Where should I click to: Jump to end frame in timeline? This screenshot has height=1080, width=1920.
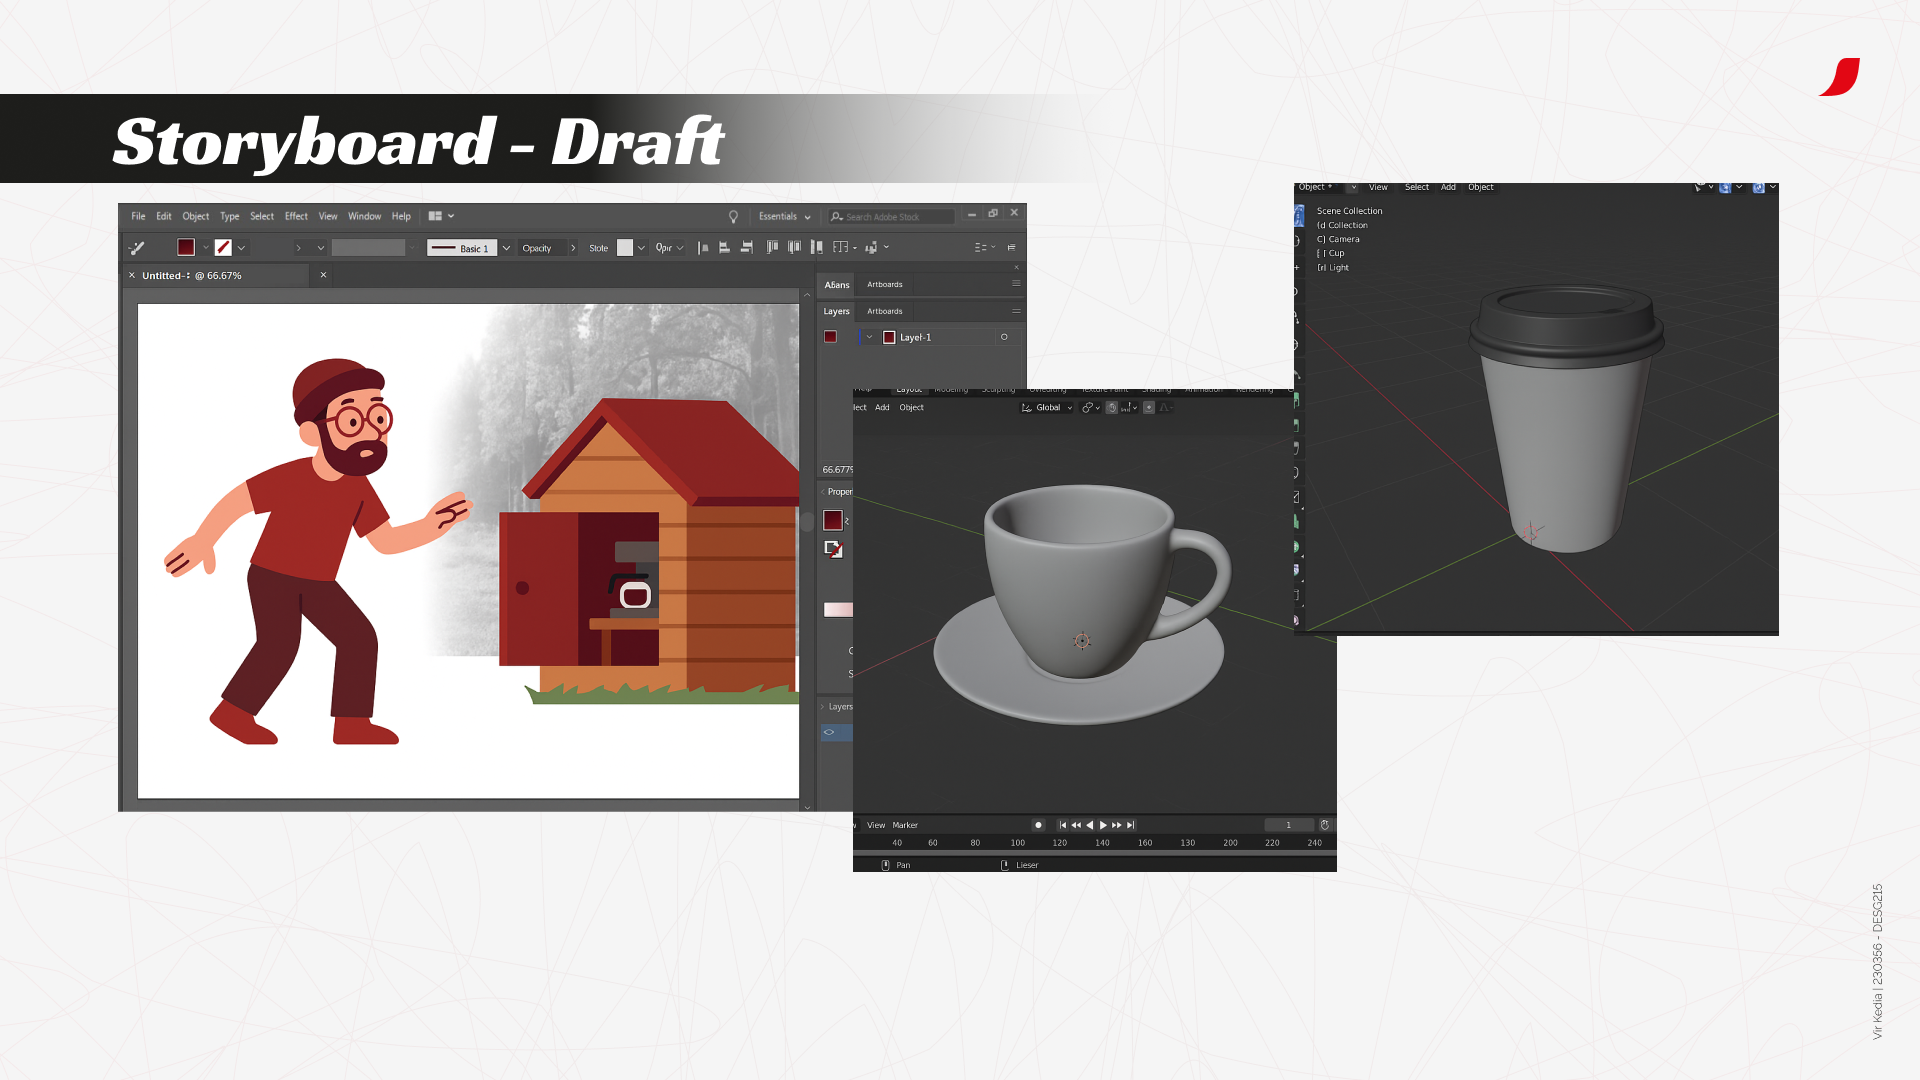1130,825
